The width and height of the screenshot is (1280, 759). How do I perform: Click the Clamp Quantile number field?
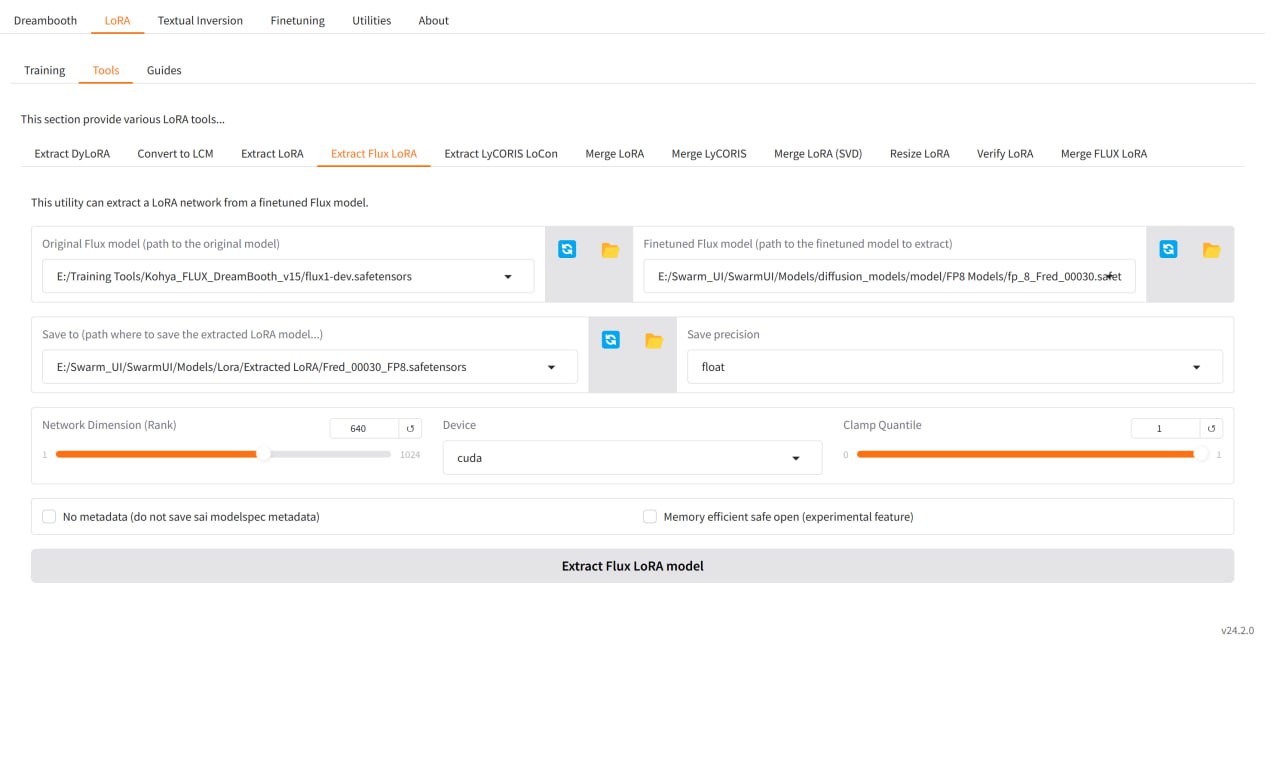[1165, 428]
